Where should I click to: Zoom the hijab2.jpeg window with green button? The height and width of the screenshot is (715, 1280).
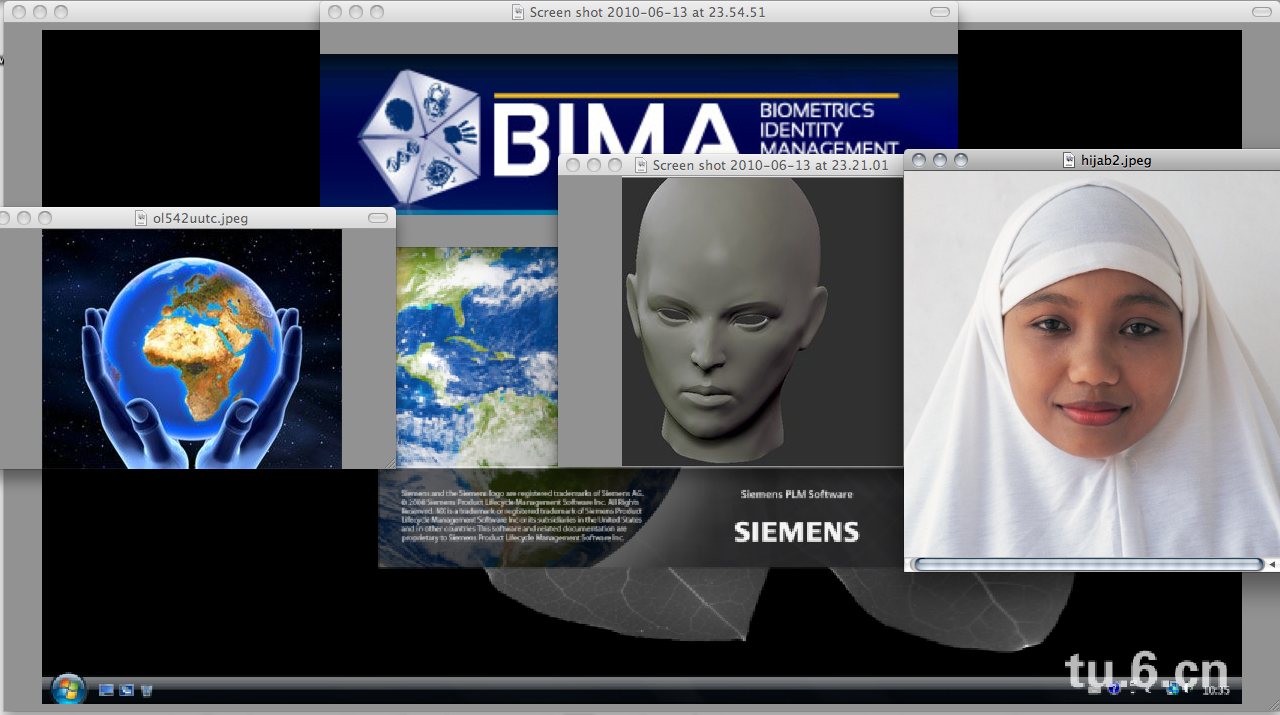coord(961,160)
